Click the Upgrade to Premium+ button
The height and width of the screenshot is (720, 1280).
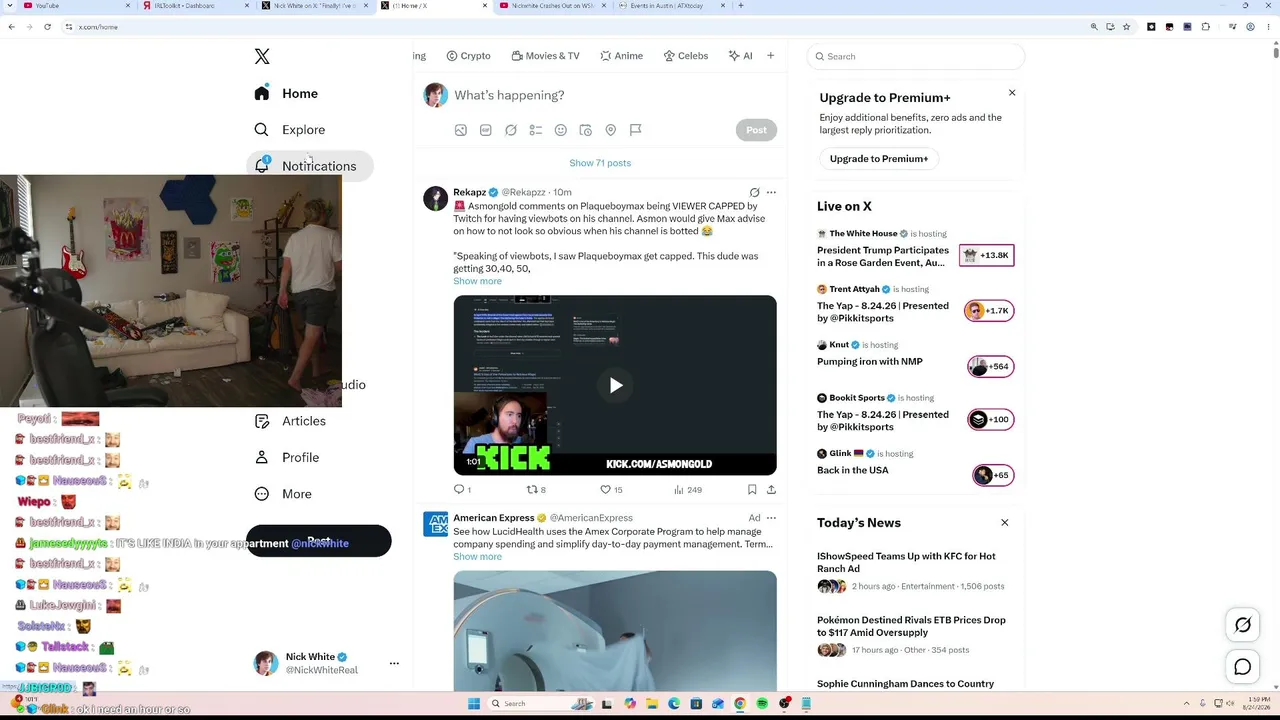[879, 159]
